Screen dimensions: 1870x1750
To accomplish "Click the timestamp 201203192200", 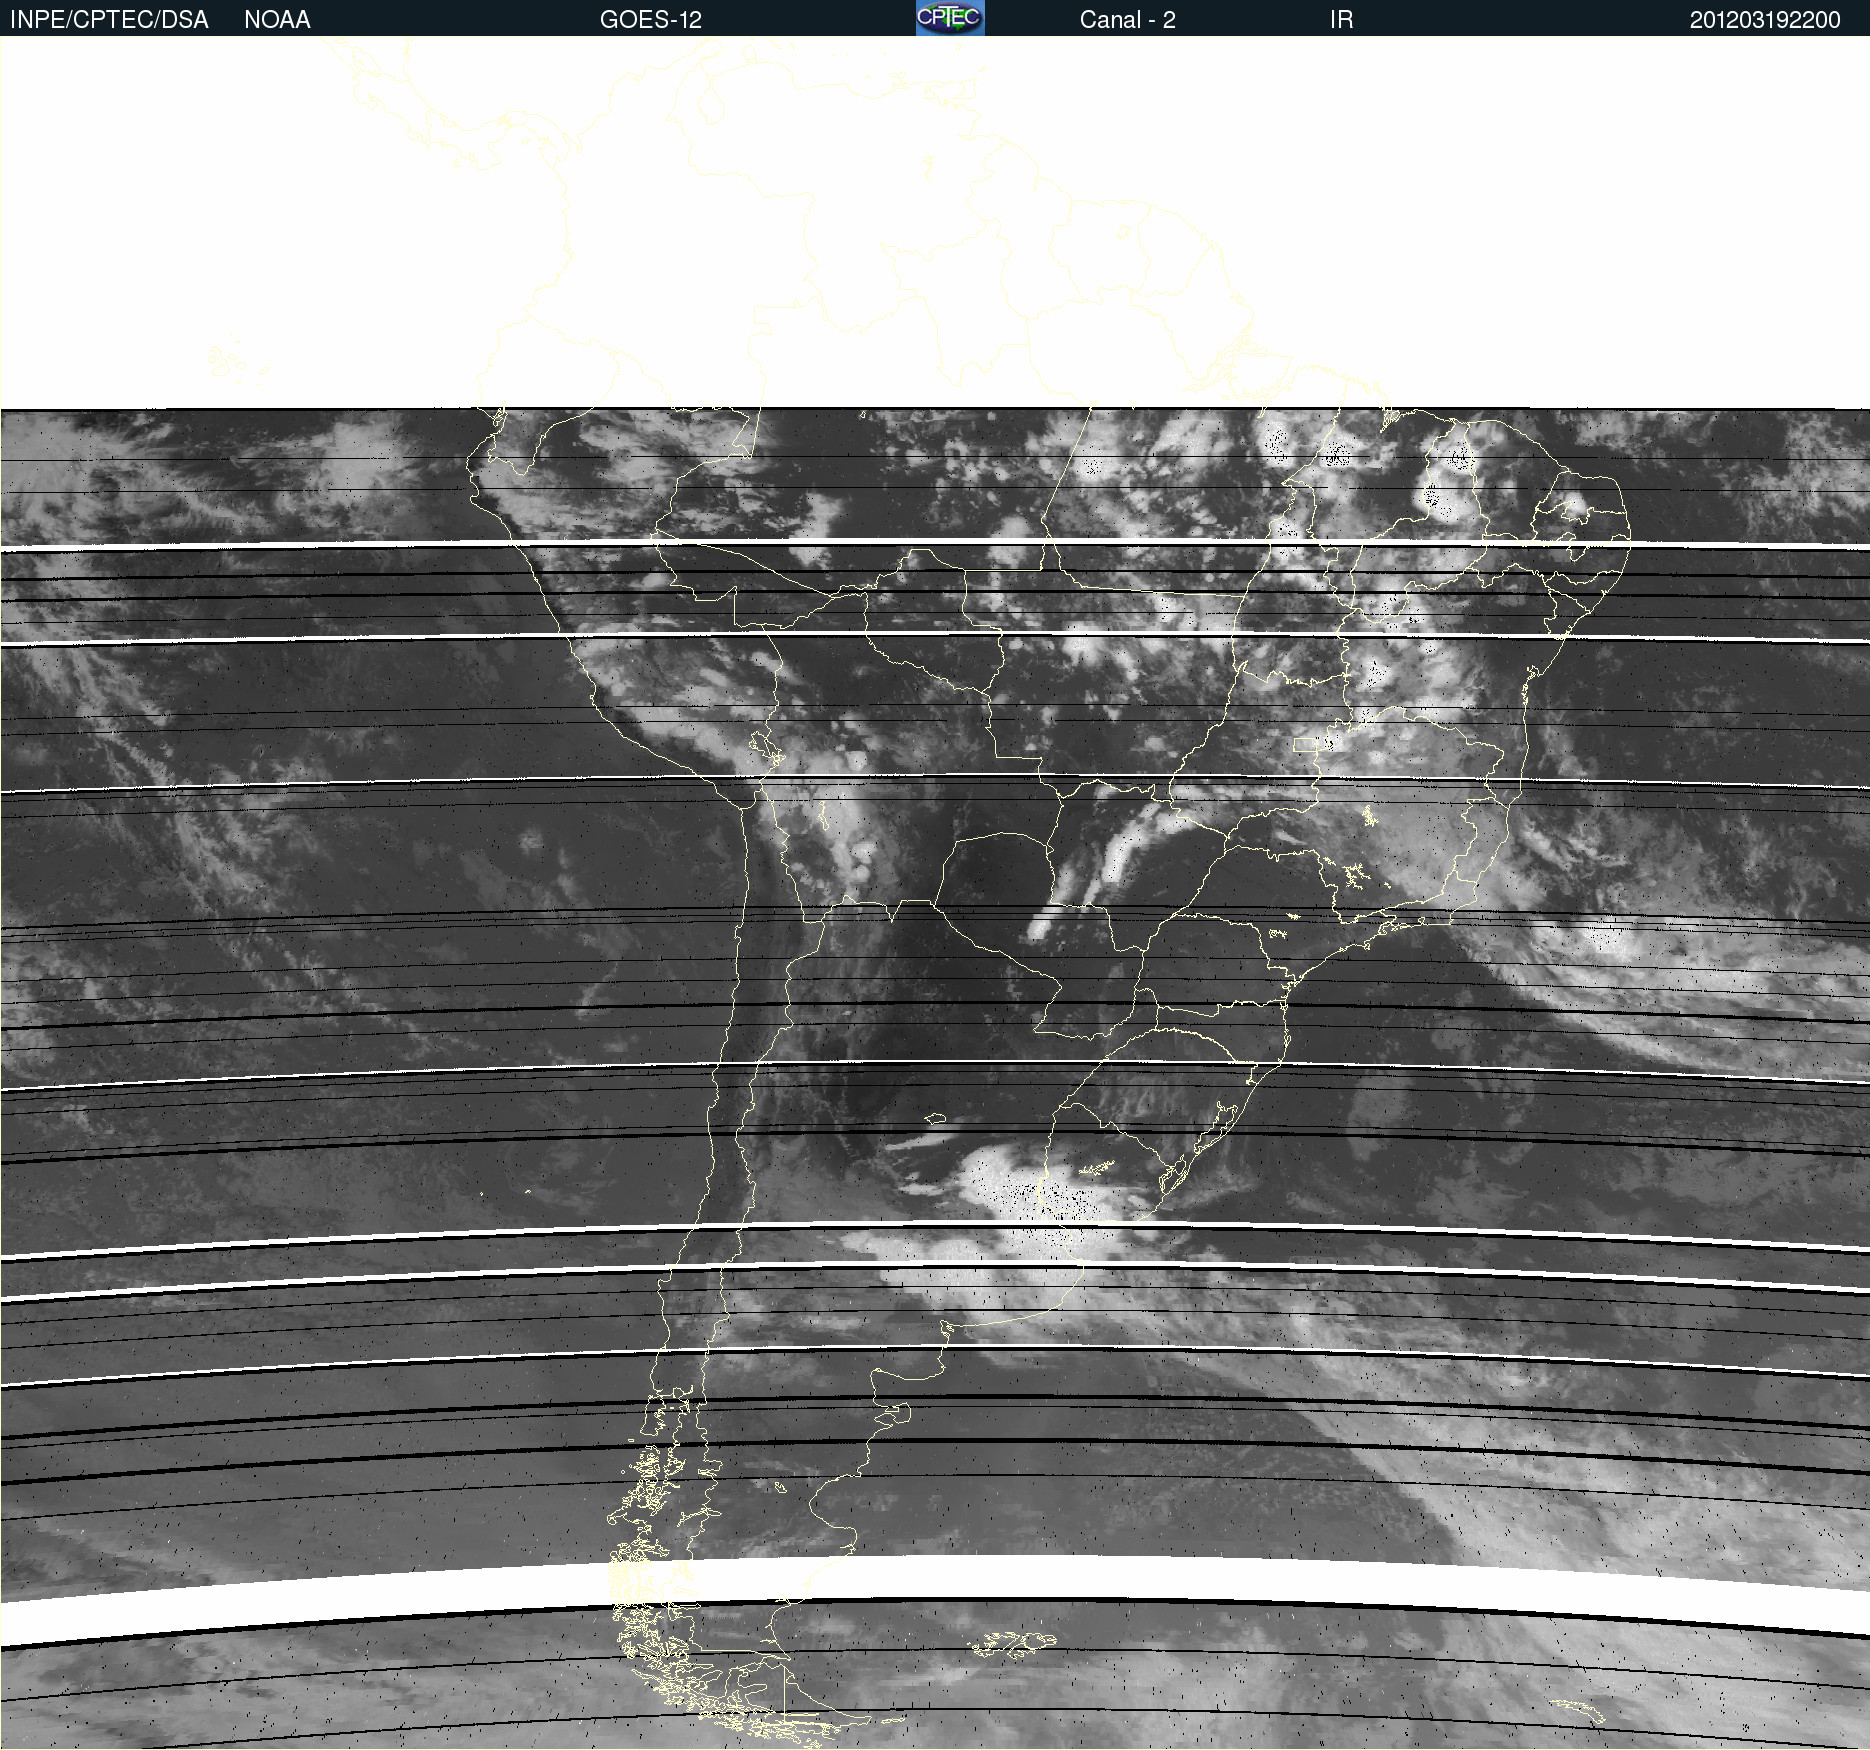I will click(1765, 20).
